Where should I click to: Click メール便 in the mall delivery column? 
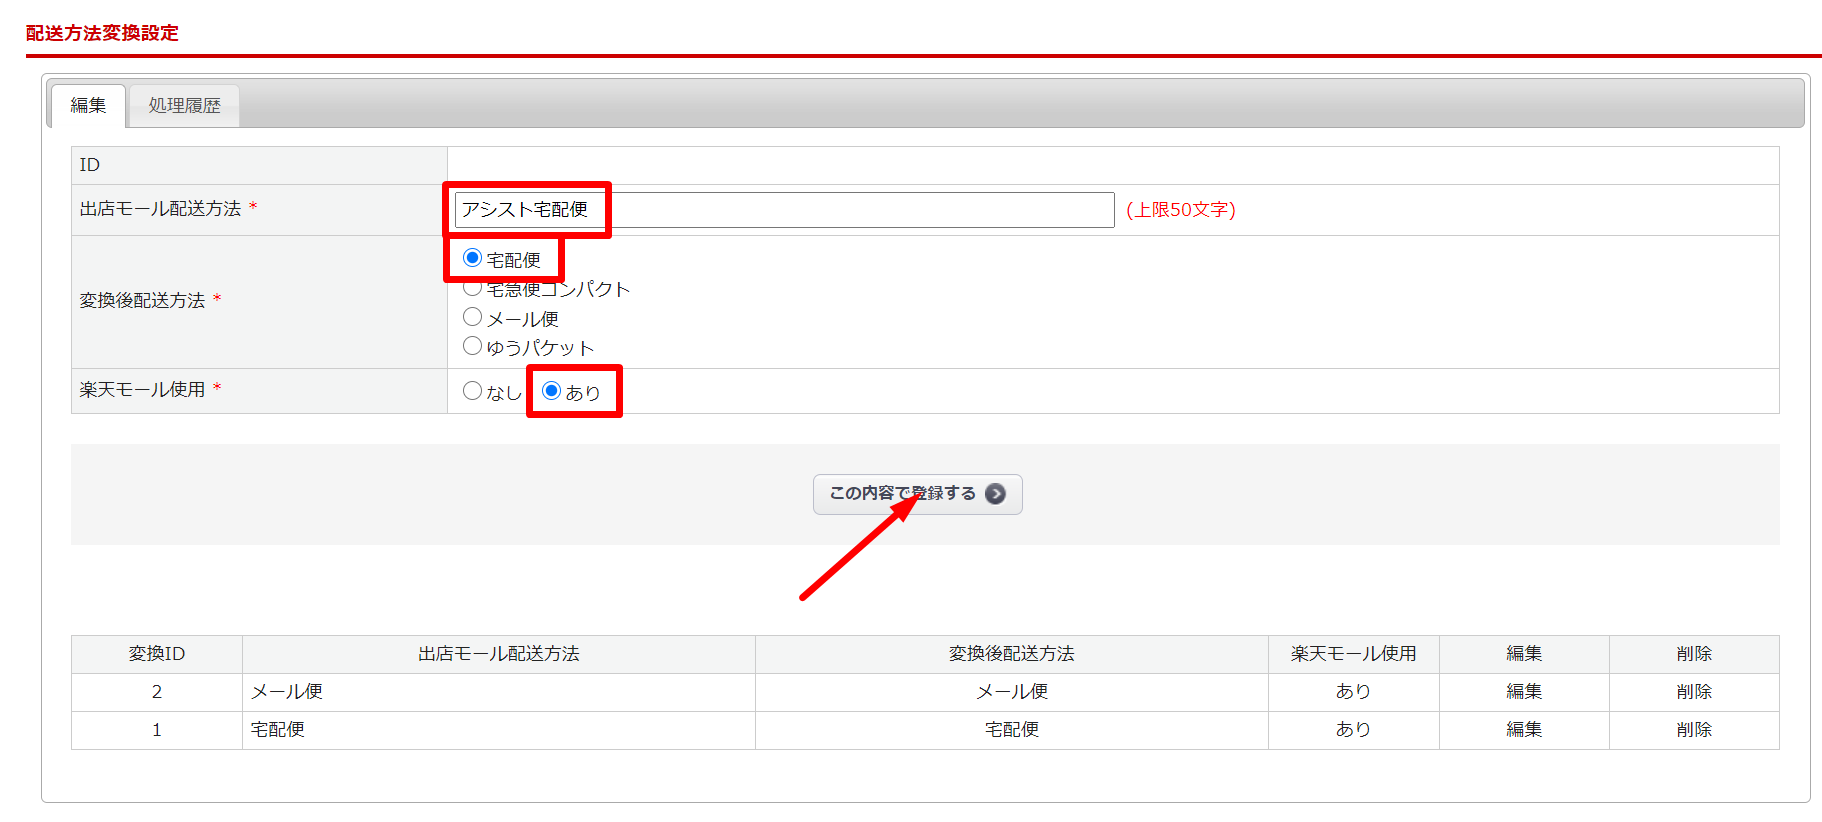point(287,692)
